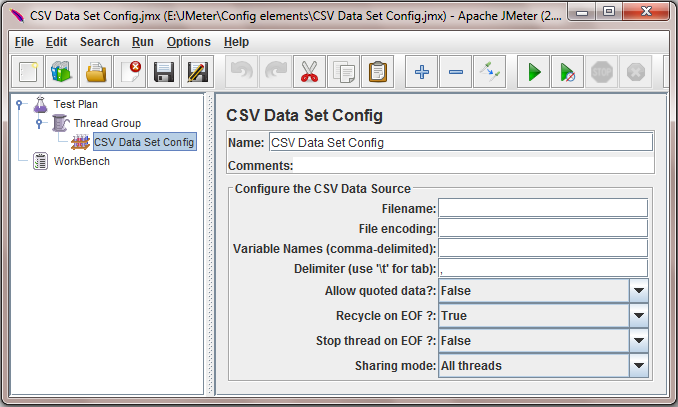
Task: Click the Toggle enable/disable icon
Action: 489,72
